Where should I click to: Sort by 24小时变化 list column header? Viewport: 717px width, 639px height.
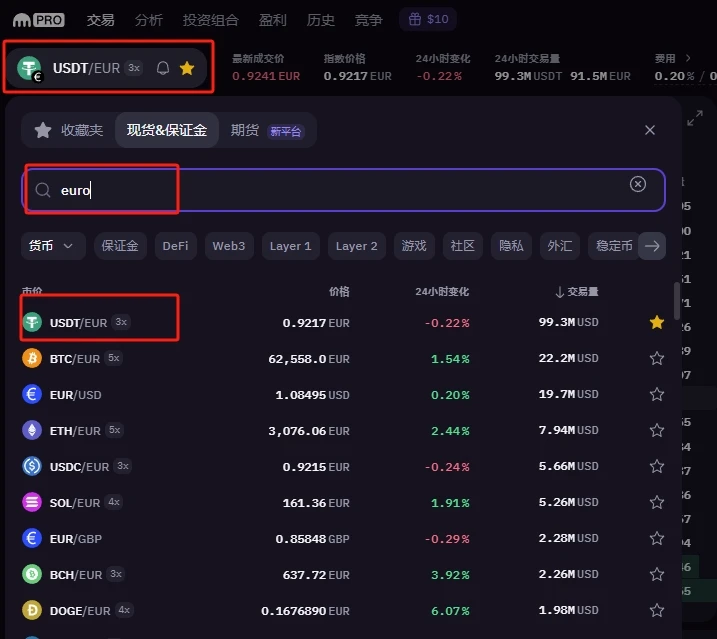coord(442,292)
